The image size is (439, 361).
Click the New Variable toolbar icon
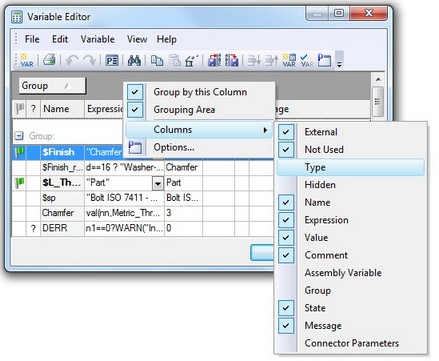27,60
